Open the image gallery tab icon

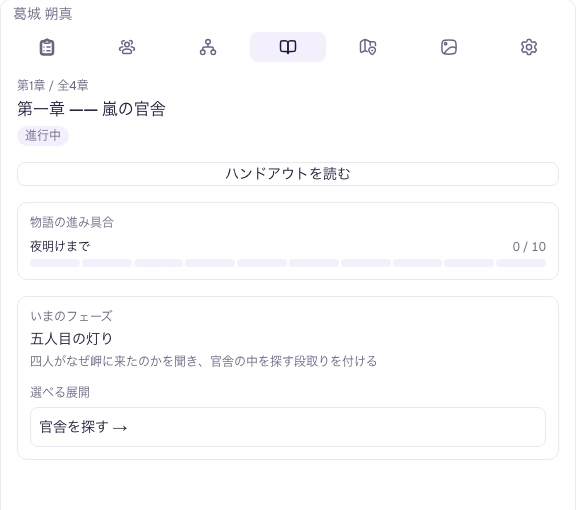pos(449,47)
